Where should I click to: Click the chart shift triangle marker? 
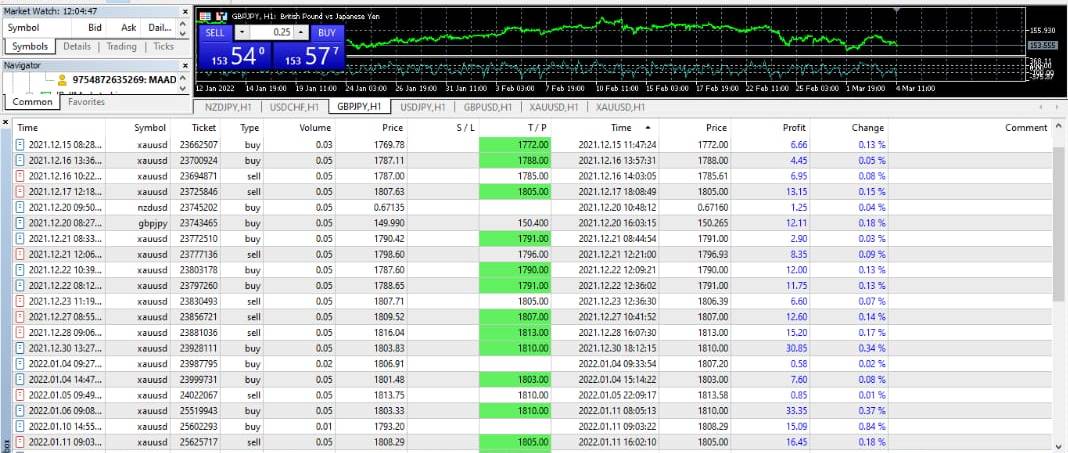[x=896, y=10]
